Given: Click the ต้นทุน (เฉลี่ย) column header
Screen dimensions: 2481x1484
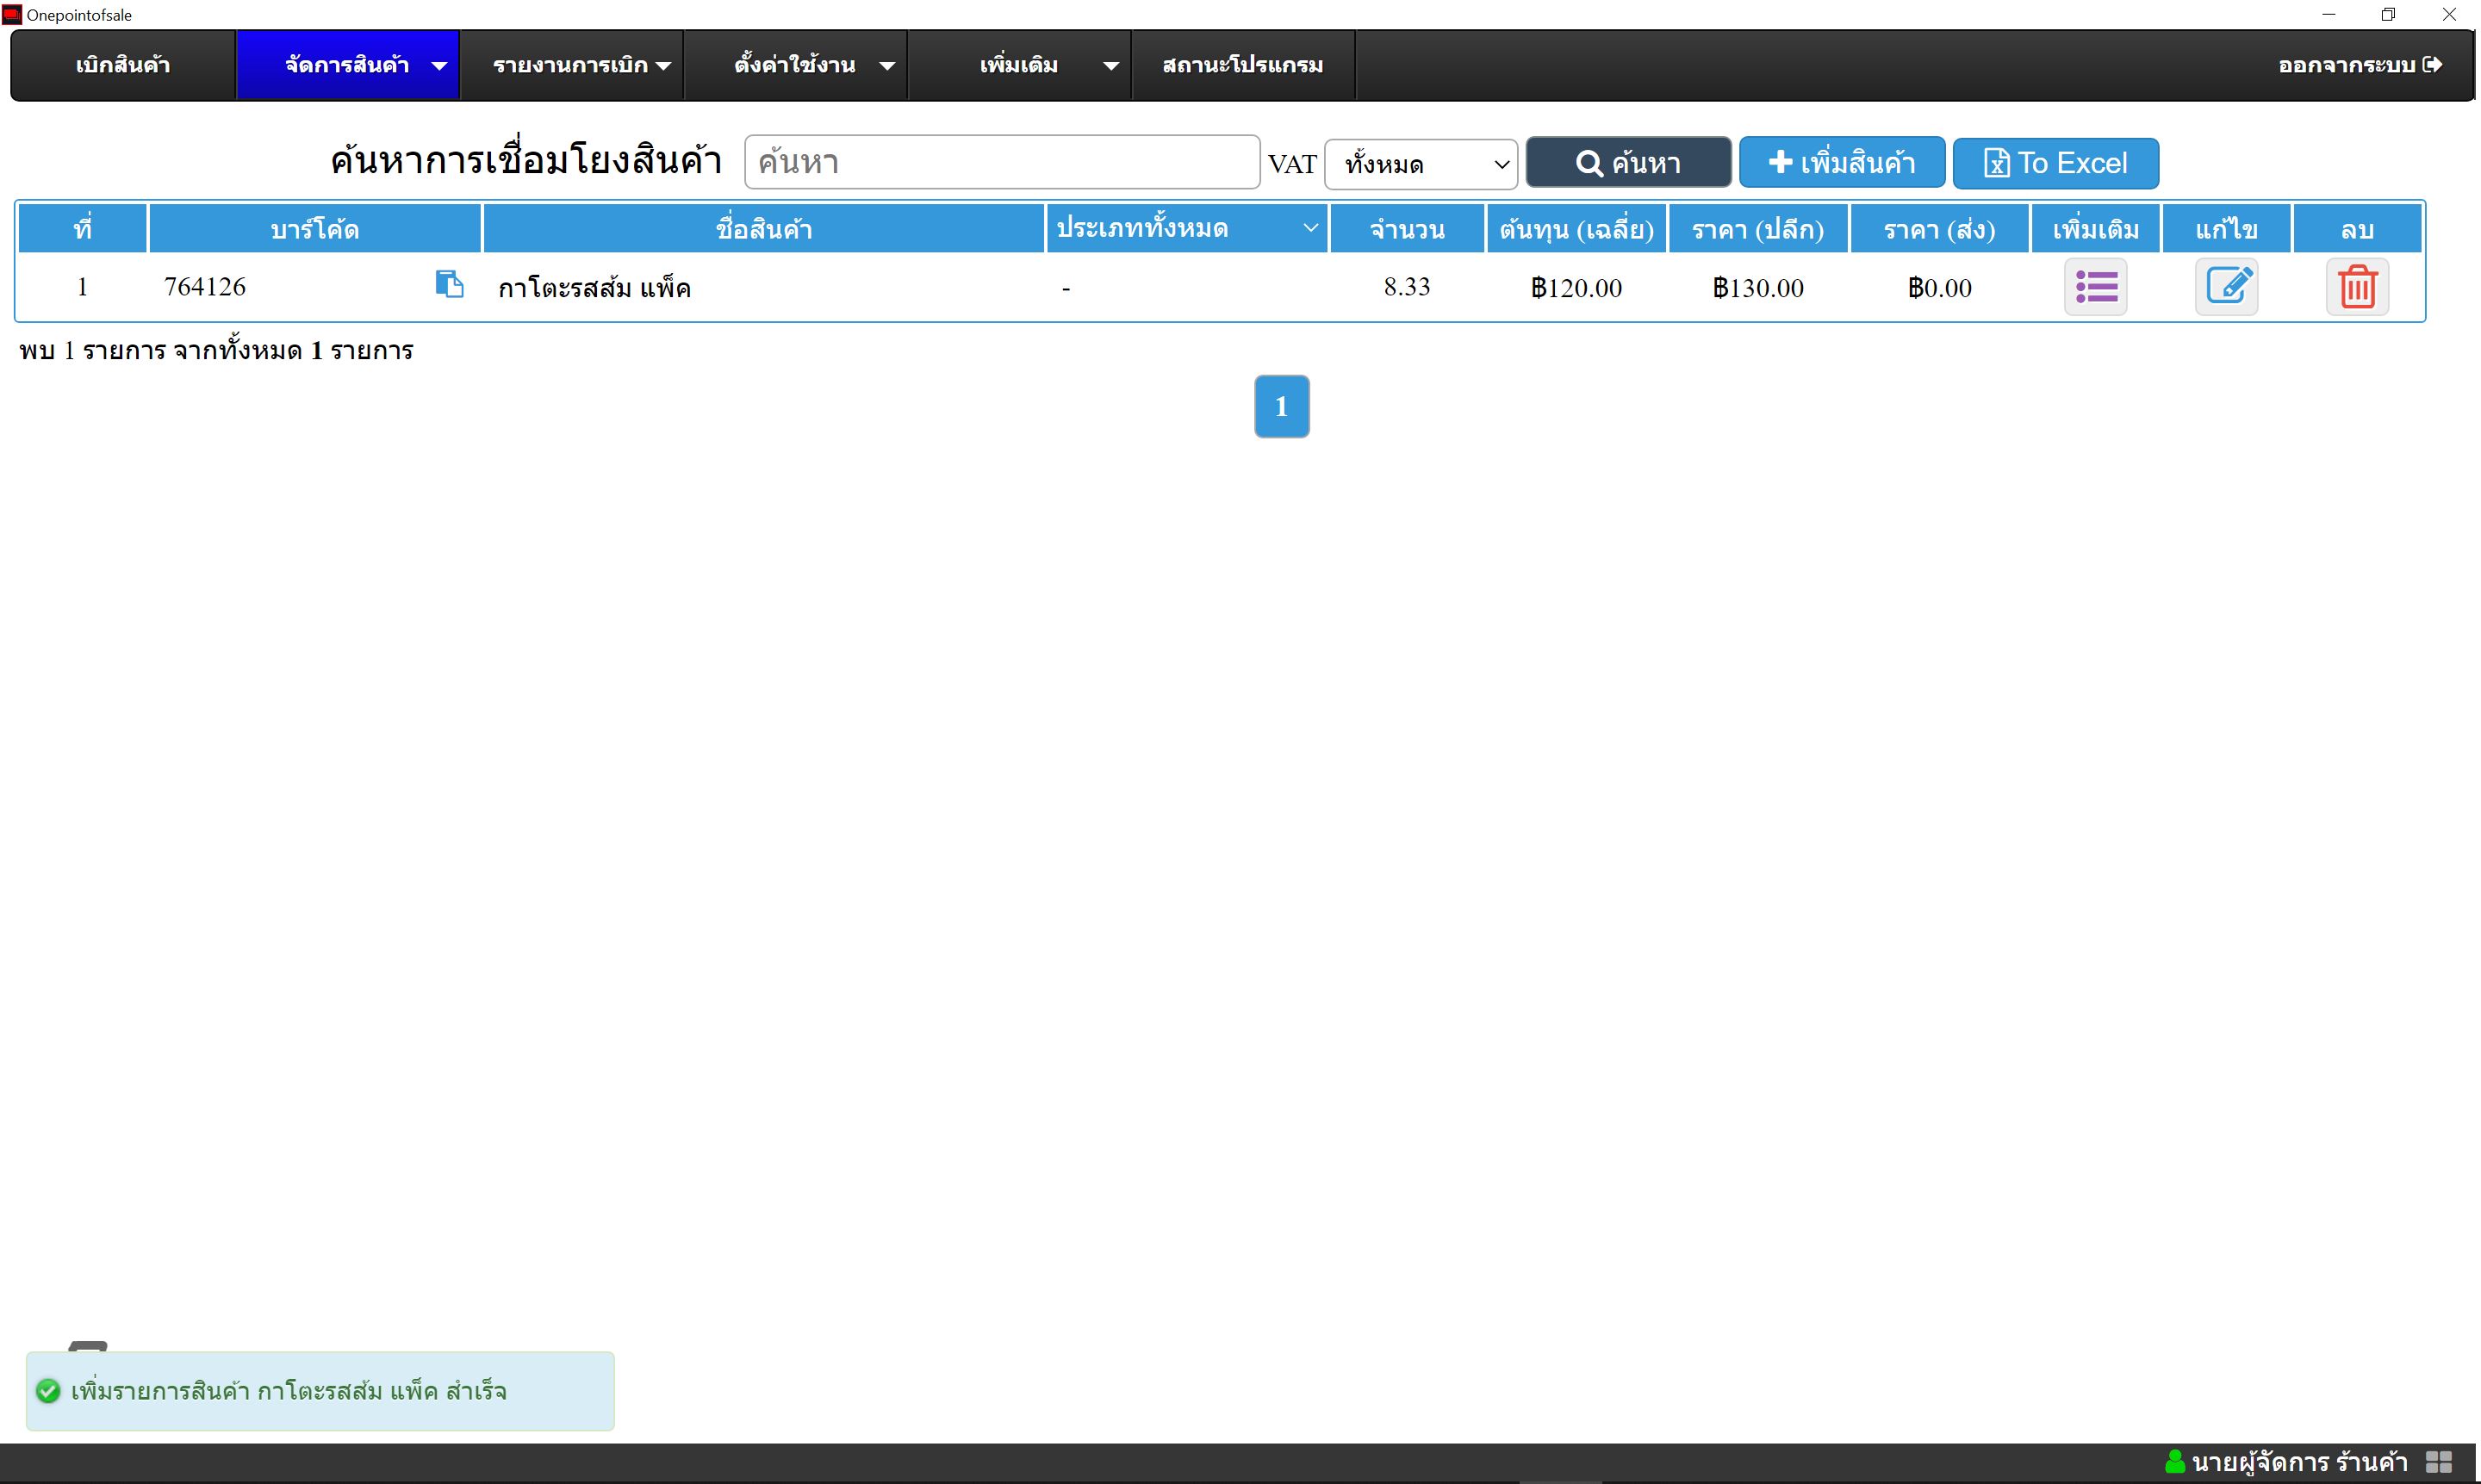Looking at the screenshot, I should click(1576, 229).
